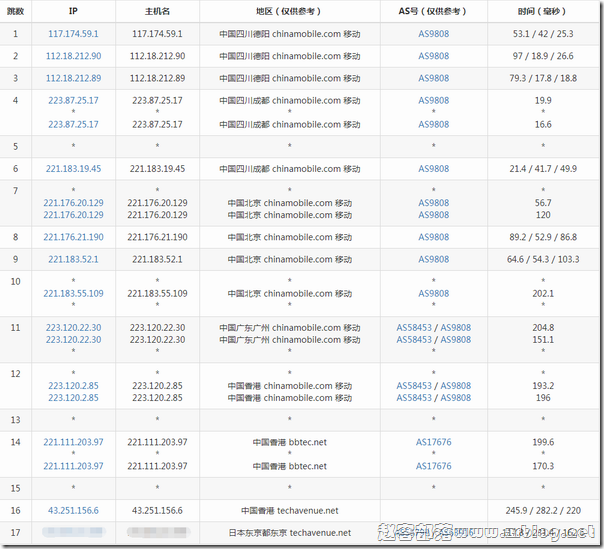Image resolution: width=604 pixels, height=549 pixels.
Task: Open IP link 221.183.52.1 in hop 9
Action: point(73,259)
